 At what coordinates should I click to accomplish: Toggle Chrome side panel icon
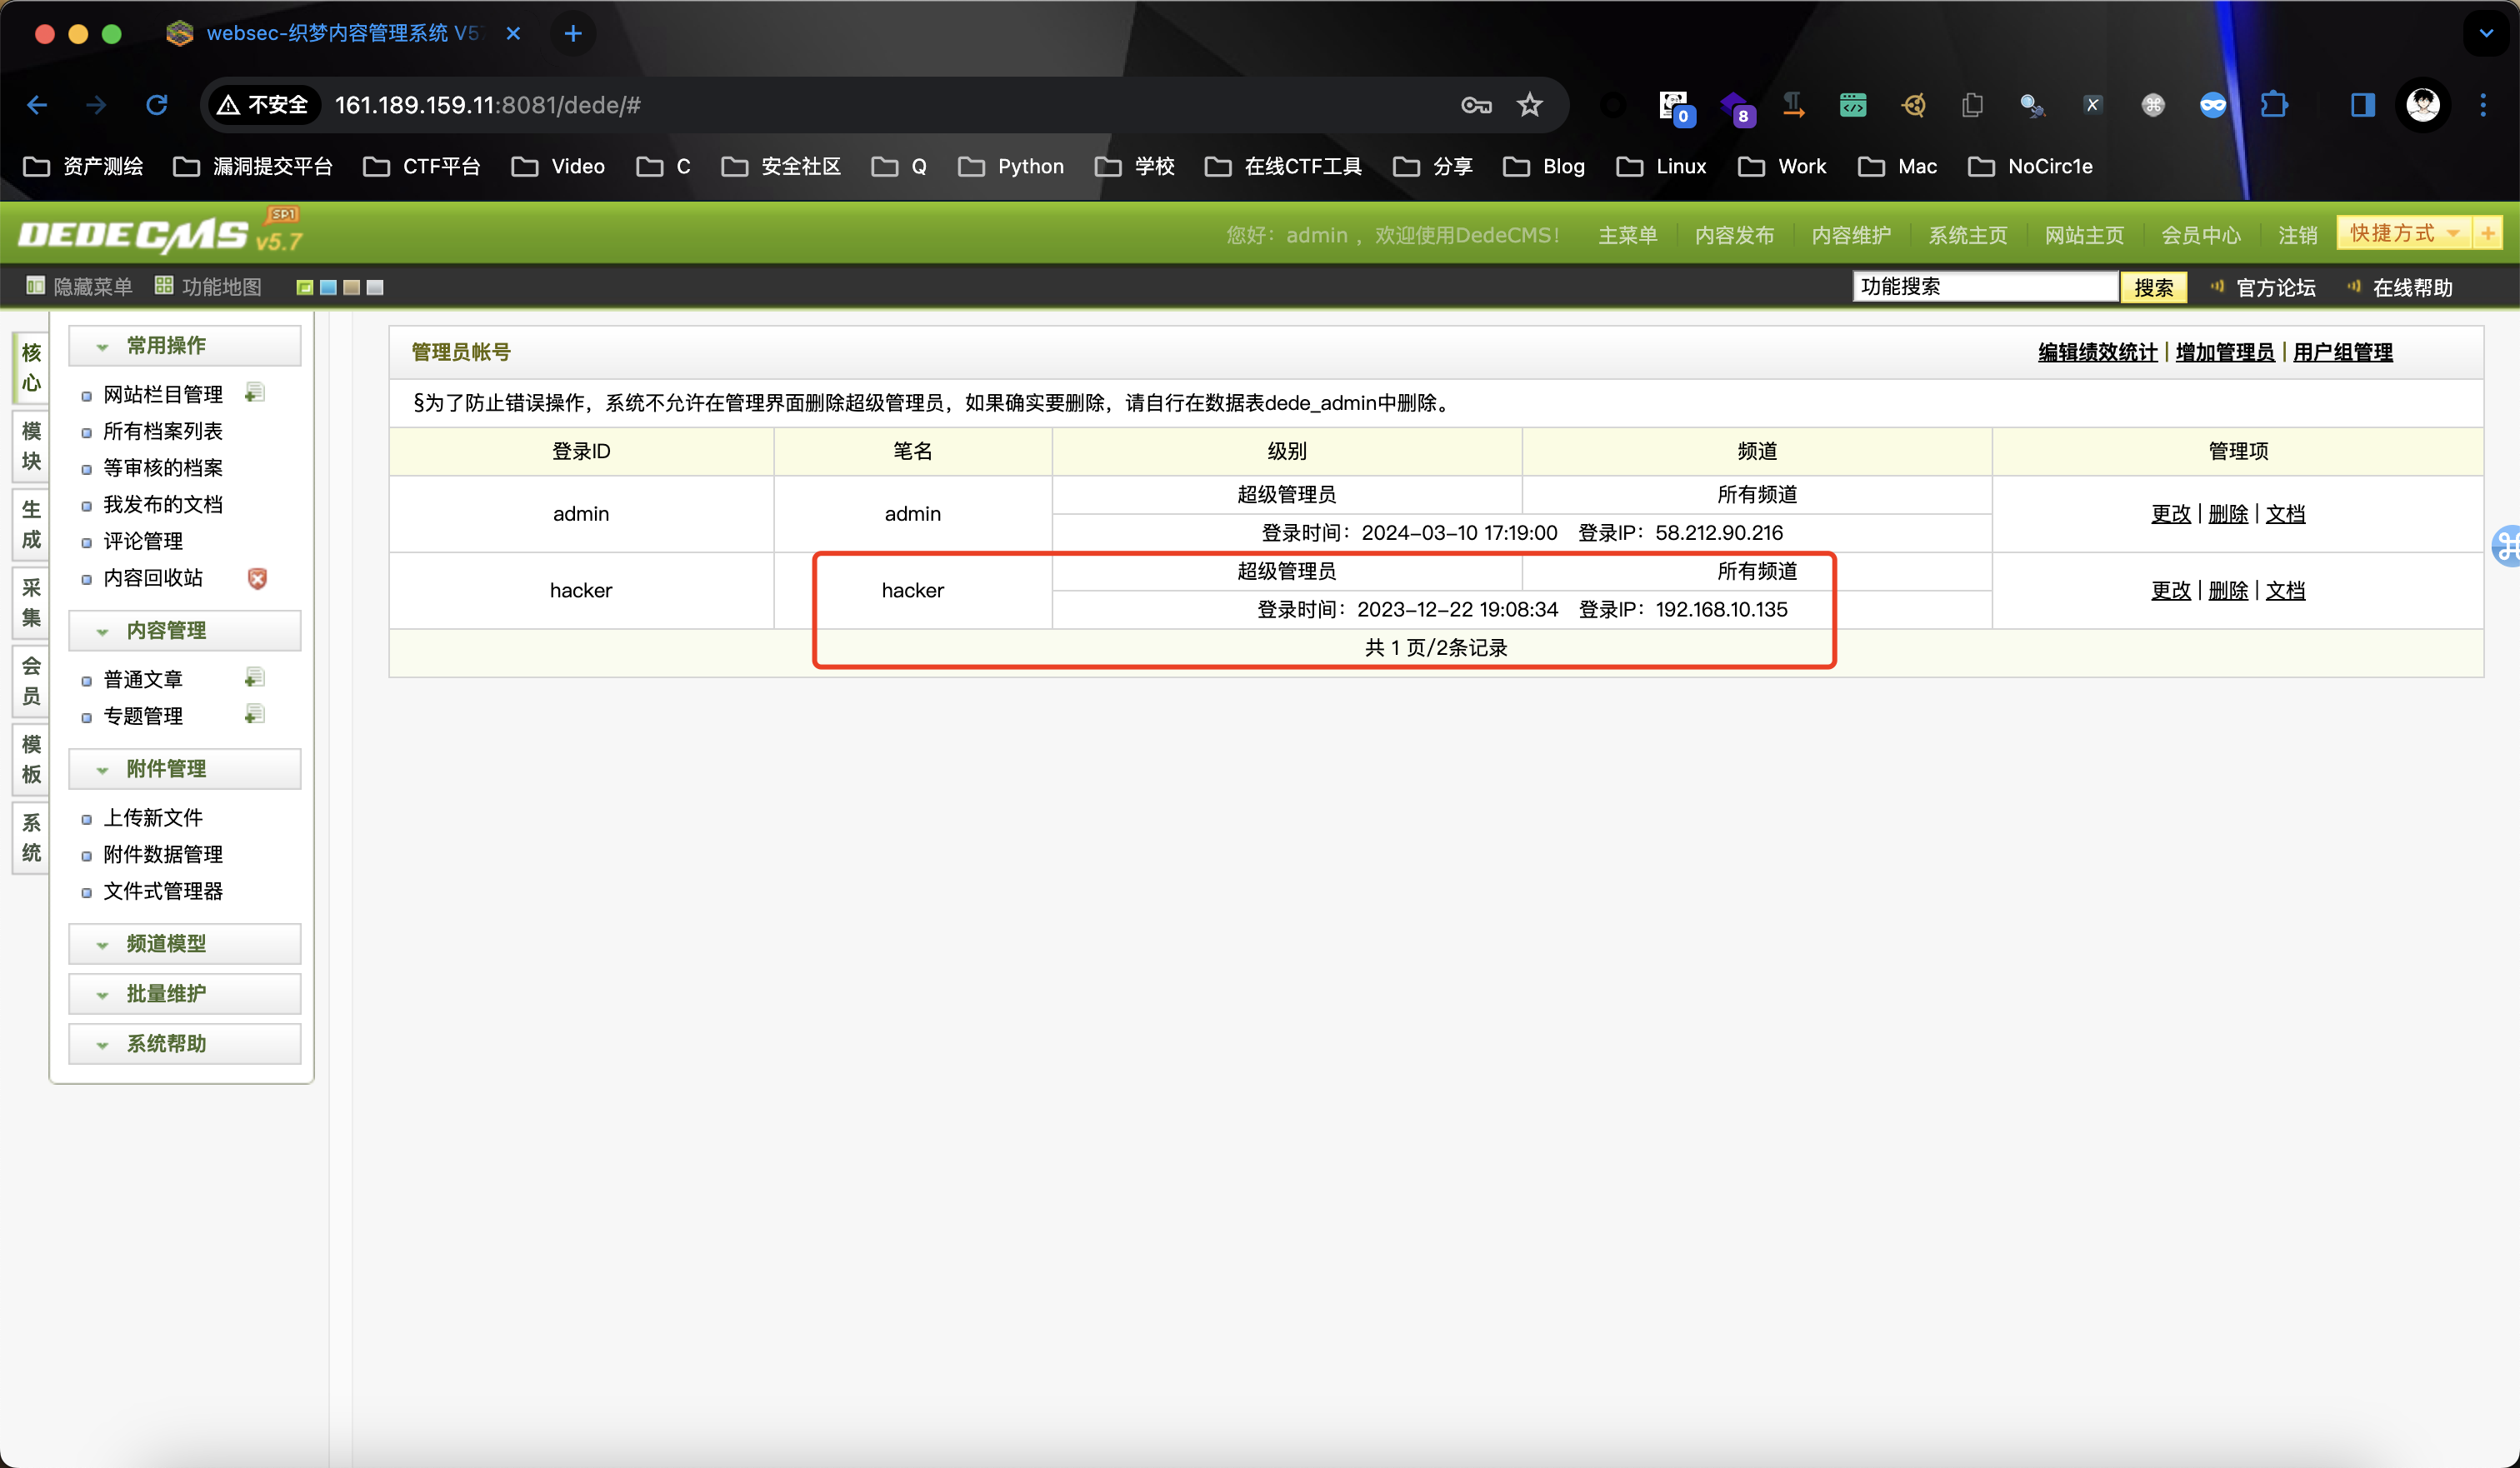pos(2362,105)
